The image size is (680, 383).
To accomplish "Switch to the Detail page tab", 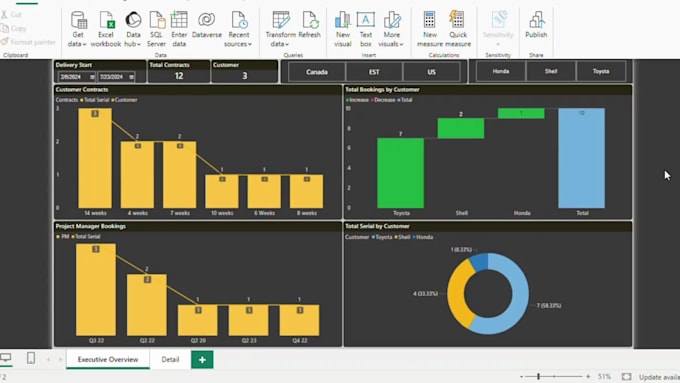I will click(x=170, y=360).
